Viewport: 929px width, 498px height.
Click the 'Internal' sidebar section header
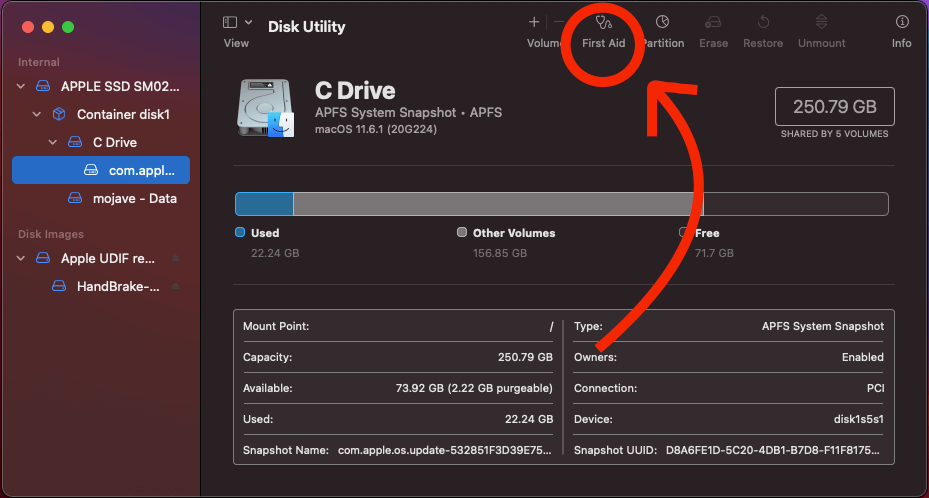point(39,62)
